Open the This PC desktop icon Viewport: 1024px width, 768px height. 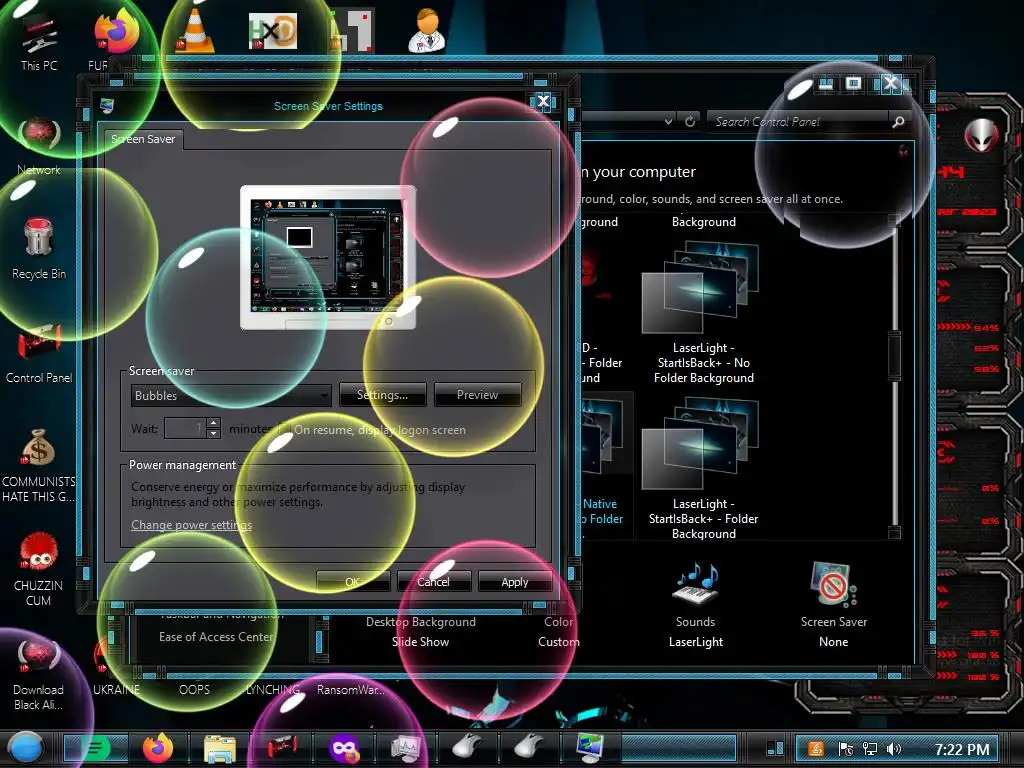(x=39, y=42)
